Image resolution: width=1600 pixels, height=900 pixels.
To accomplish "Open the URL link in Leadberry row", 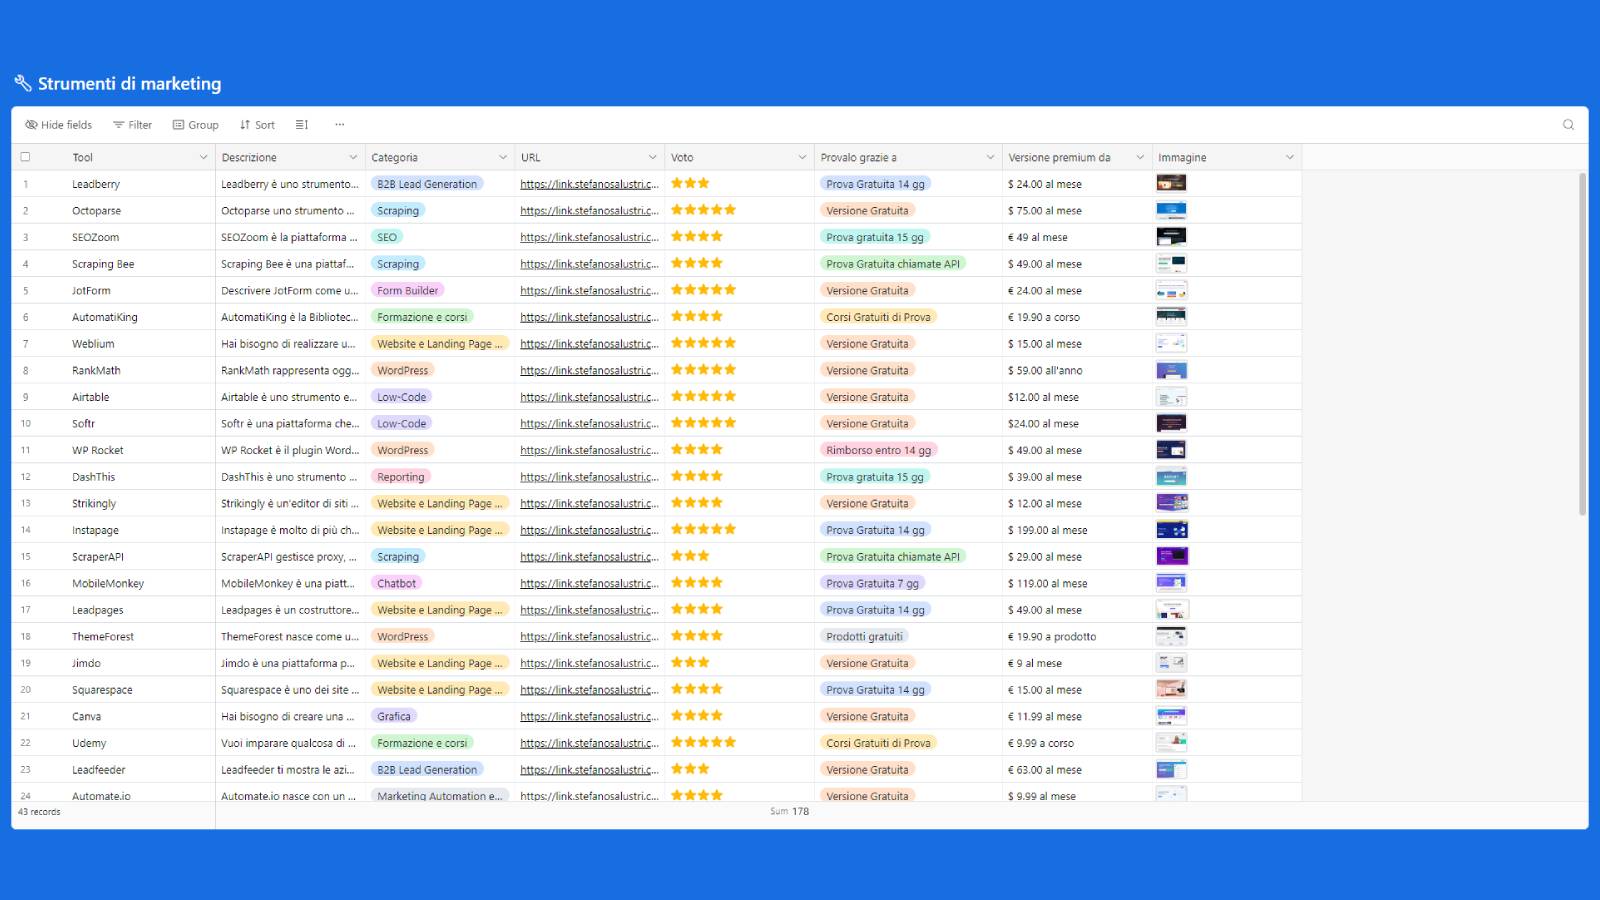I will point(589,184).
